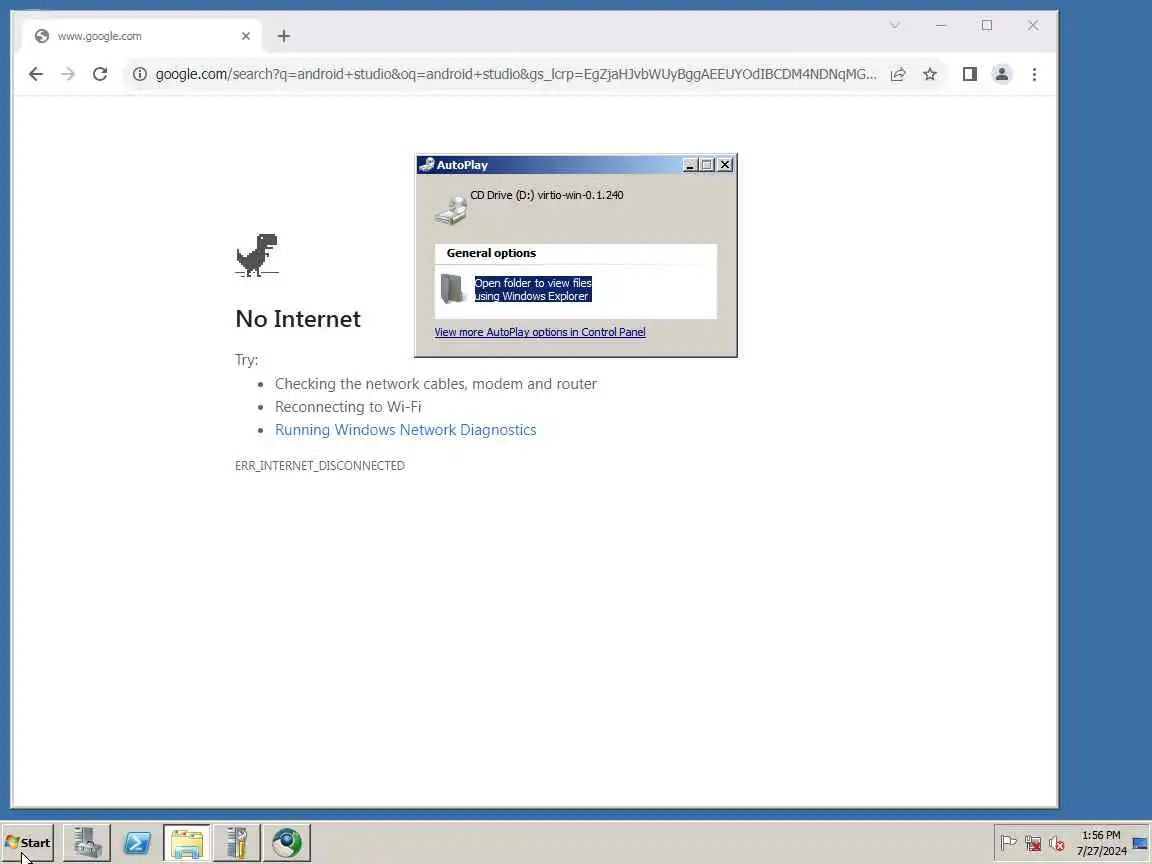1152x864 pixels.
Task: Open the Windows Start menu
Action: [x=28, y=843]
